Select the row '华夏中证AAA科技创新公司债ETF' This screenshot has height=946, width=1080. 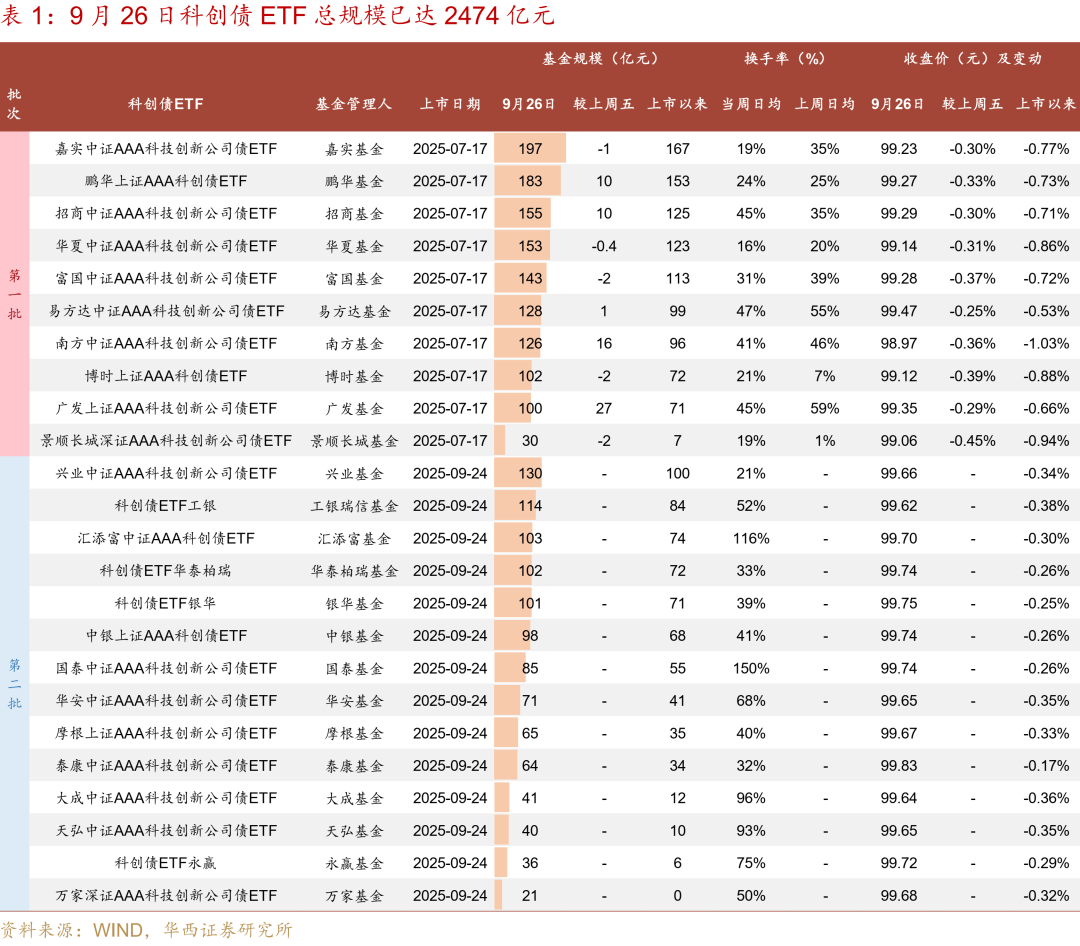click(554, 245)
